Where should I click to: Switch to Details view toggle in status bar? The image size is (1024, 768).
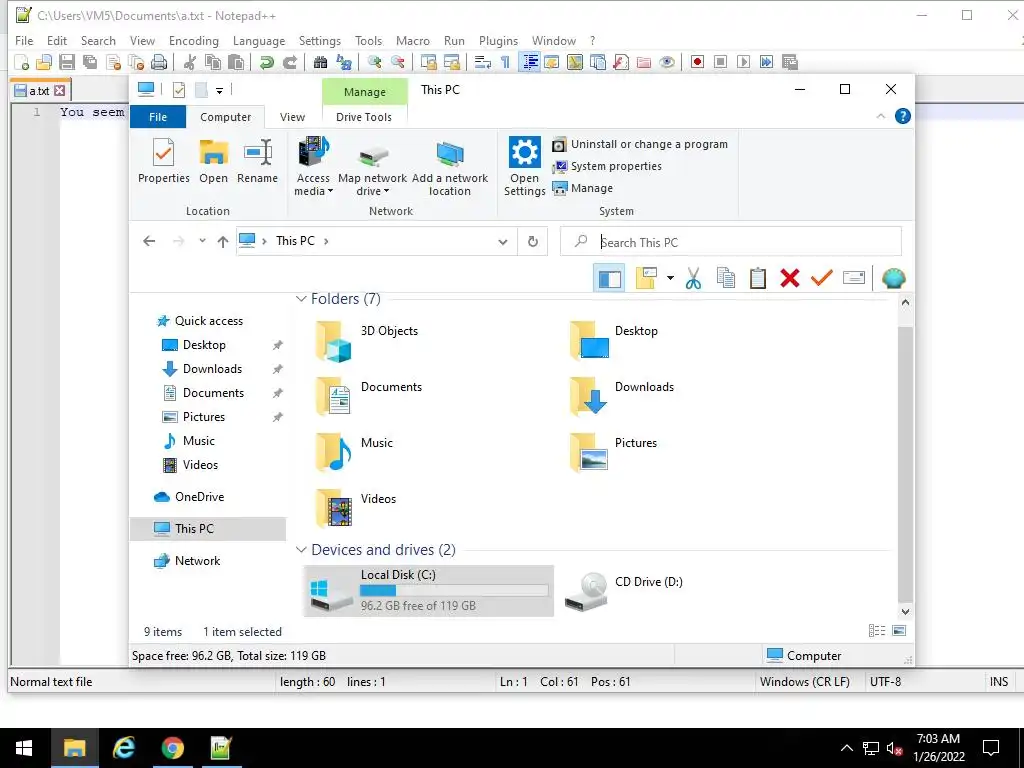(x=877, y=630)
